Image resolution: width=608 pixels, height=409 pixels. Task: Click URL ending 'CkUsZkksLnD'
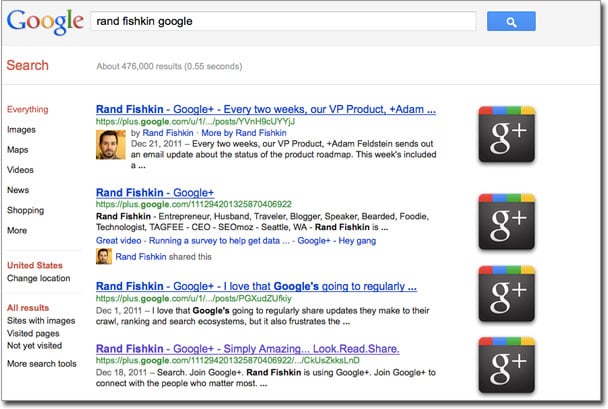[228, 361]
